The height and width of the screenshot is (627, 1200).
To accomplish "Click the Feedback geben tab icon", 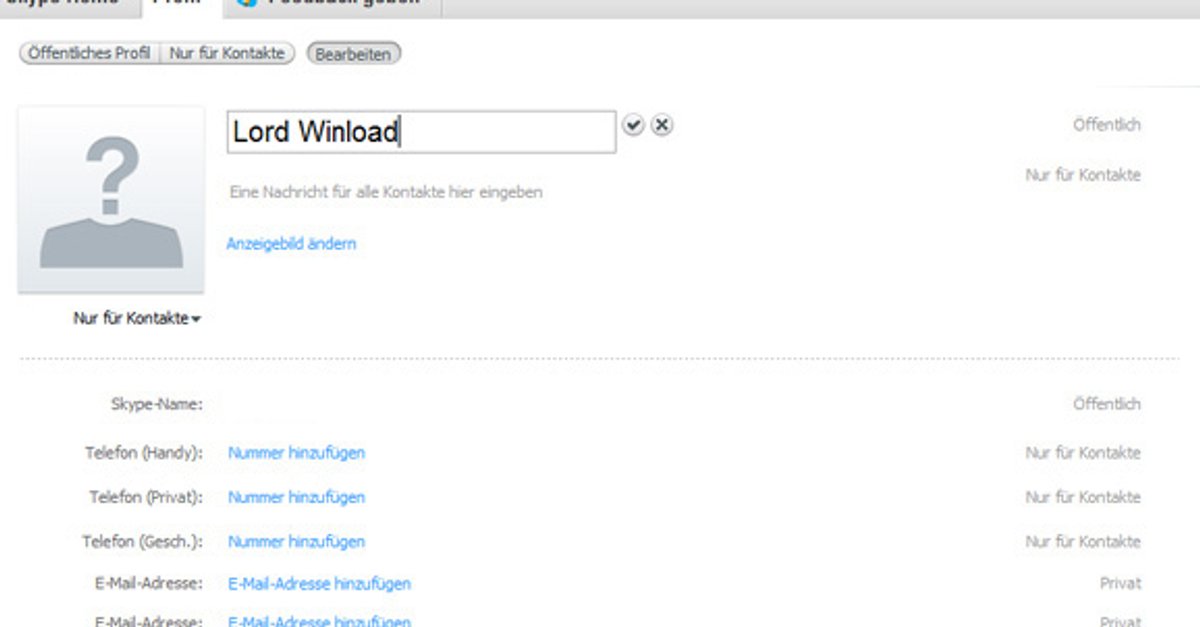I will point(247,3).
